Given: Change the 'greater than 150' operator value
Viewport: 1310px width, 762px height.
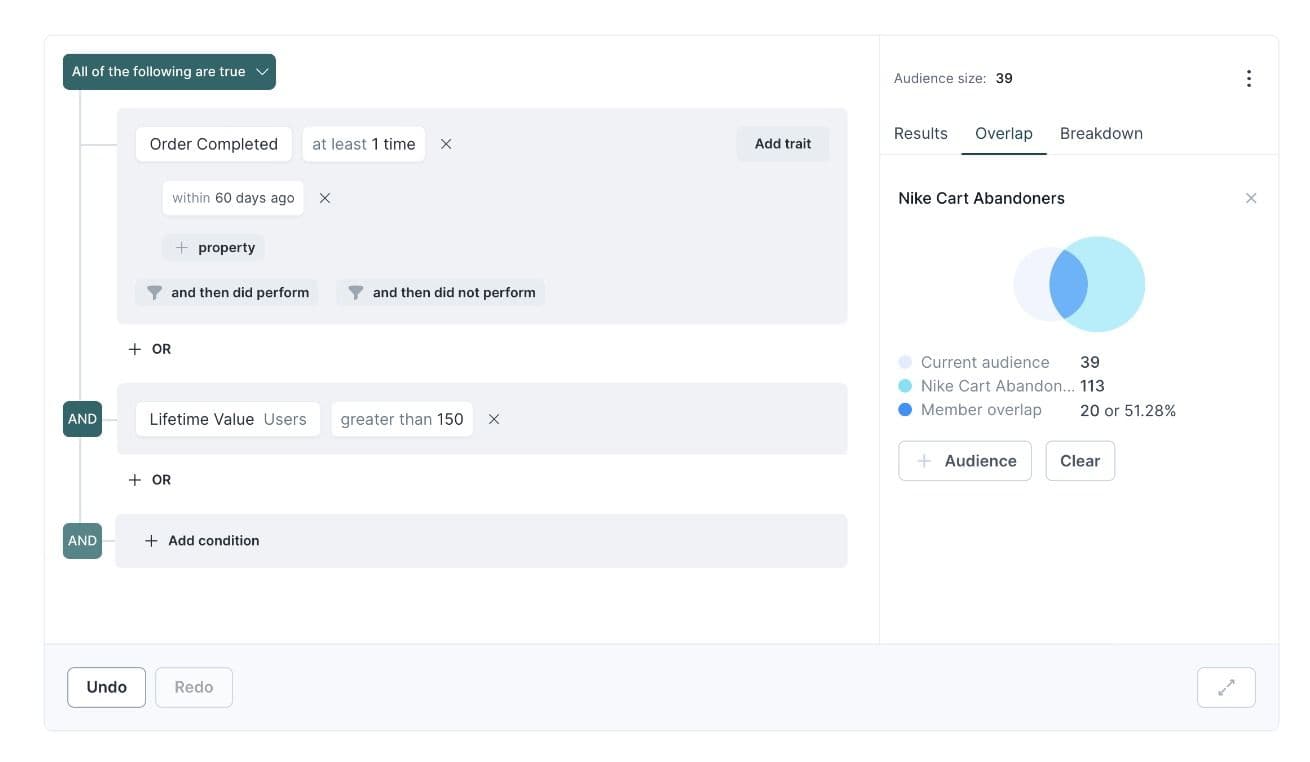Looking at the screenshot, I should [x=402, y=419].
